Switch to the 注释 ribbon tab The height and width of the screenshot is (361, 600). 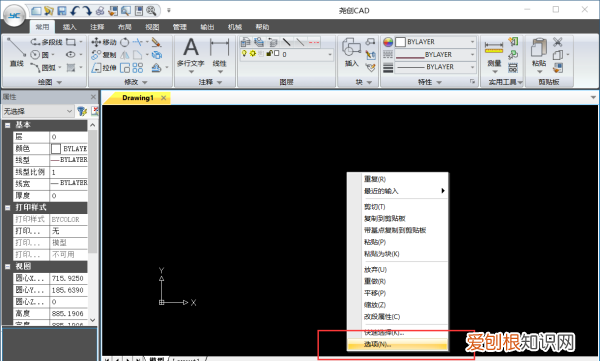pos(97,27)
